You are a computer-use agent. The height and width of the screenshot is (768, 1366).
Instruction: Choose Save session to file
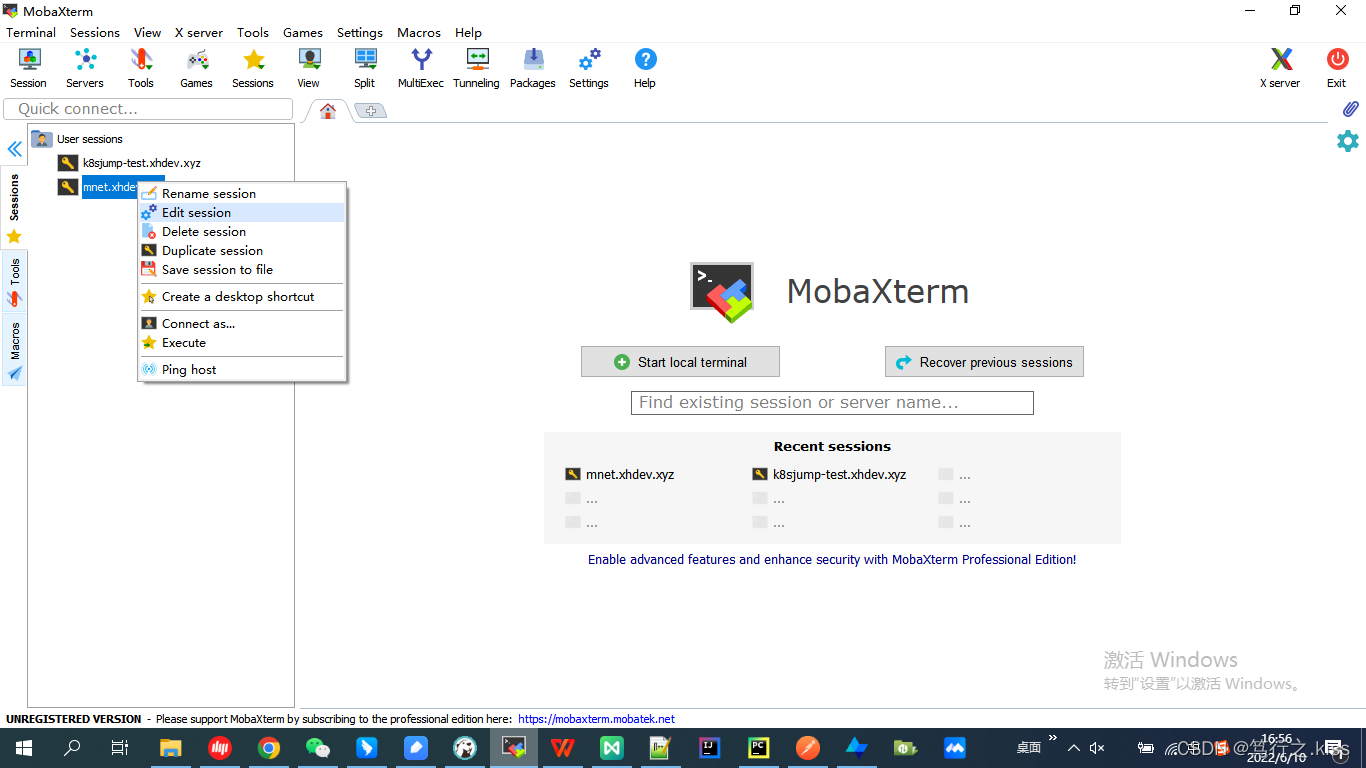coord(241,270)
